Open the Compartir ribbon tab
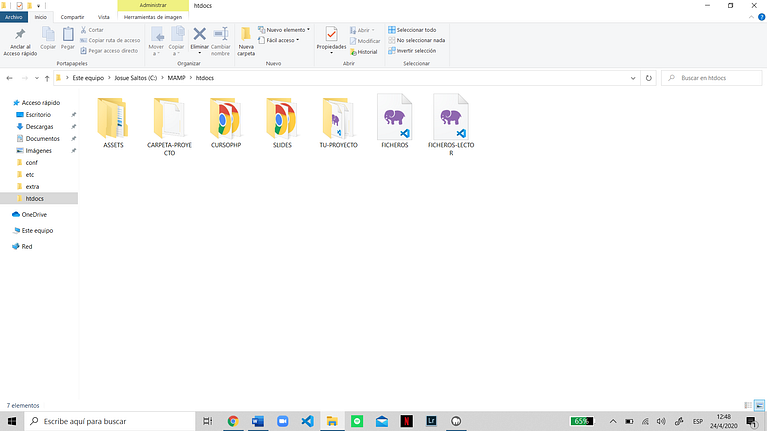This screenshot has width=767, height=431. click(72, 17)
